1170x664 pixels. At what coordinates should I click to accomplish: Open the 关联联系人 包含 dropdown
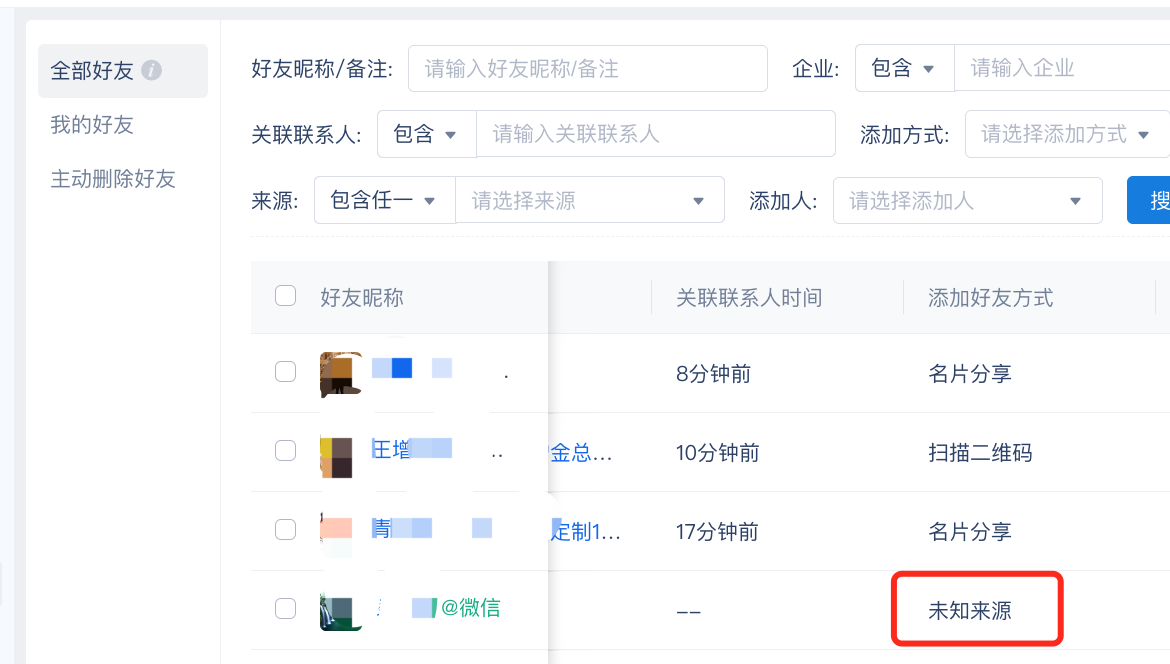tap(427, 134)
